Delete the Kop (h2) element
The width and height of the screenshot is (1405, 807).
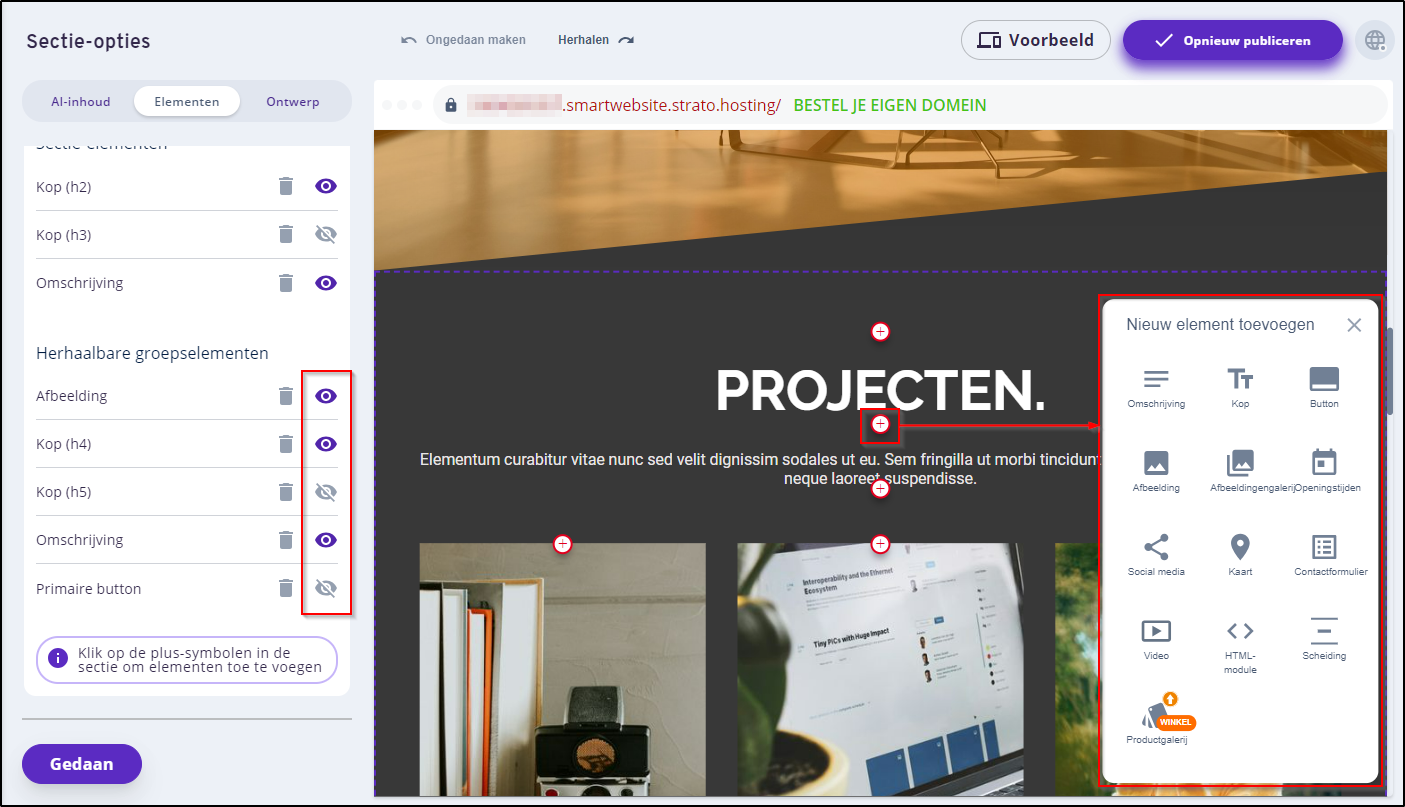pyautogui.click(x=286, y=187)
